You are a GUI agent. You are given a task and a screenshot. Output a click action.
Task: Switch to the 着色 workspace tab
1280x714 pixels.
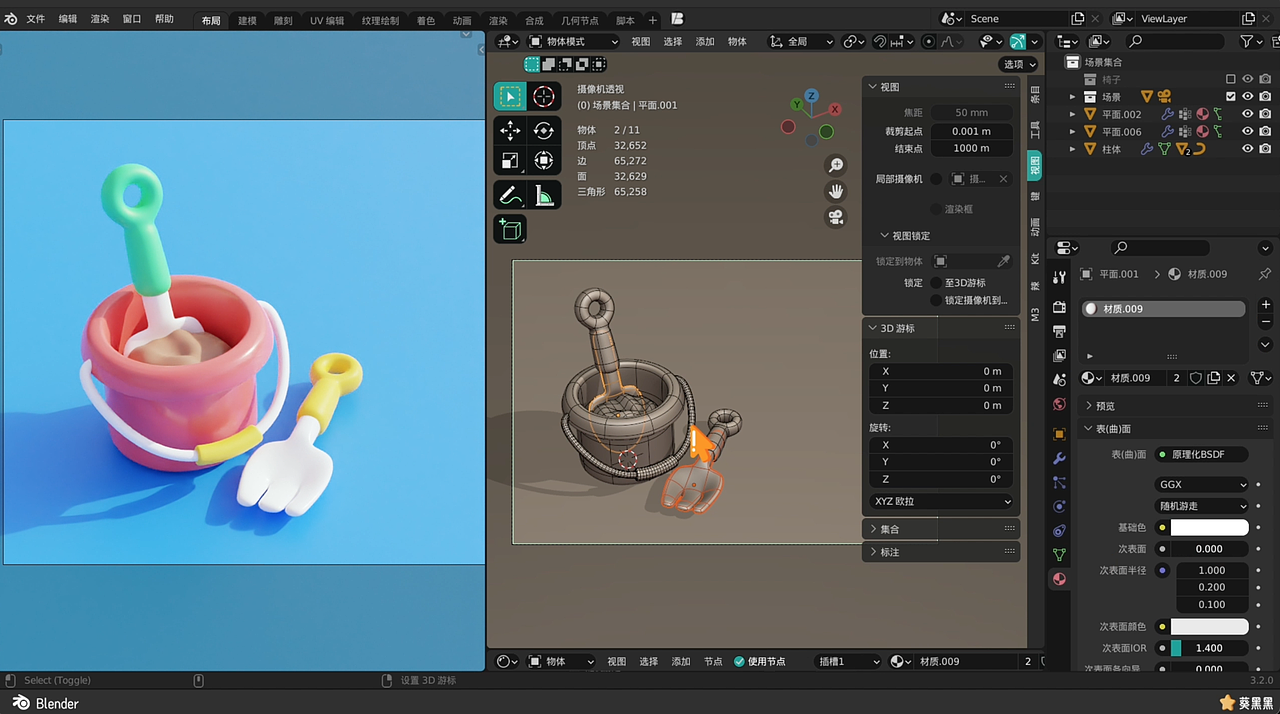pyautogui.click(x=426, y=20)
